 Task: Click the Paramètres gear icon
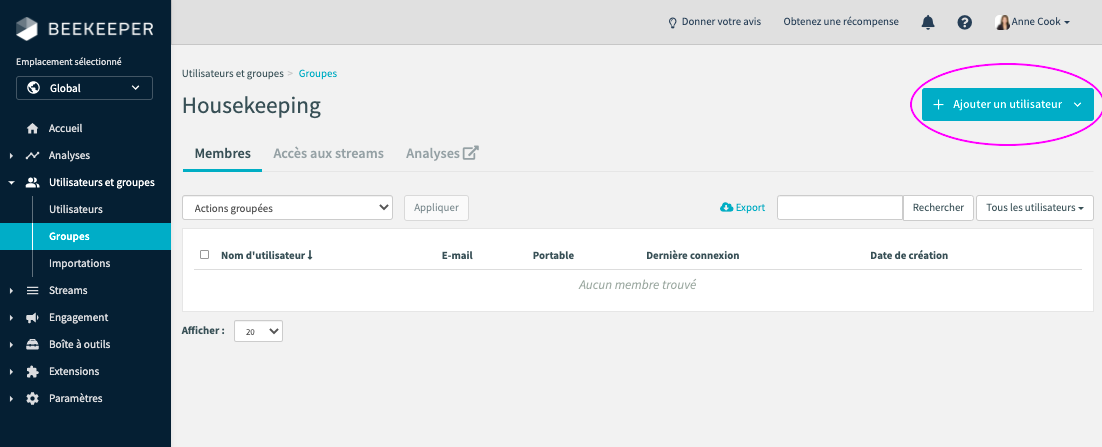pyautogui.click(x=32, y=399)
